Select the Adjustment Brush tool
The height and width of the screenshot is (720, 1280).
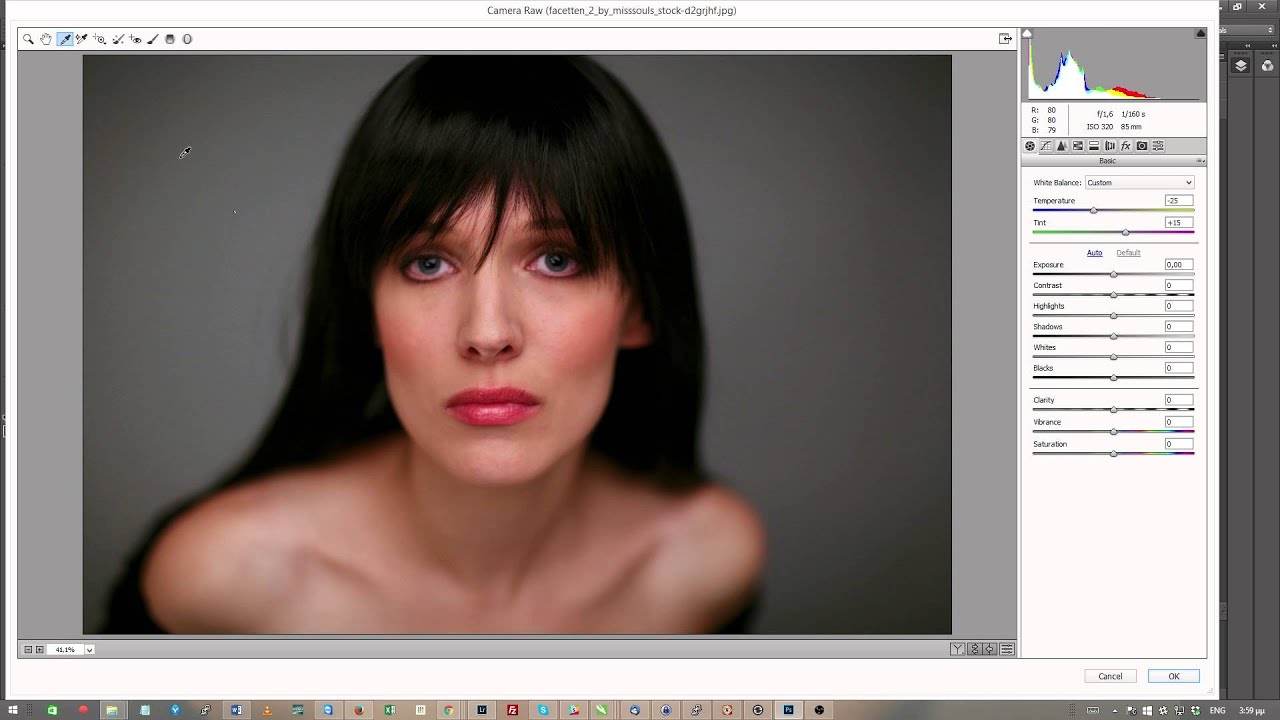pos(152,39)
